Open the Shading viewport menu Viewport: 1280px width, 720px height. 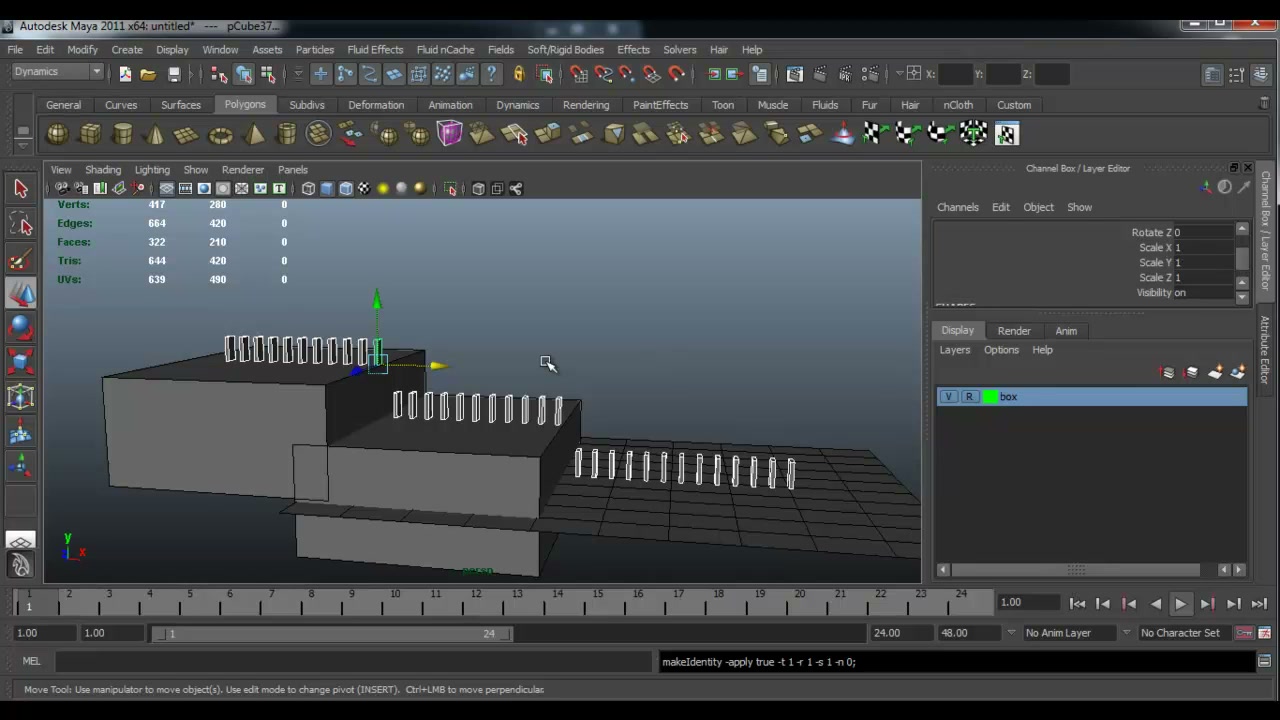tap(102, 170)
